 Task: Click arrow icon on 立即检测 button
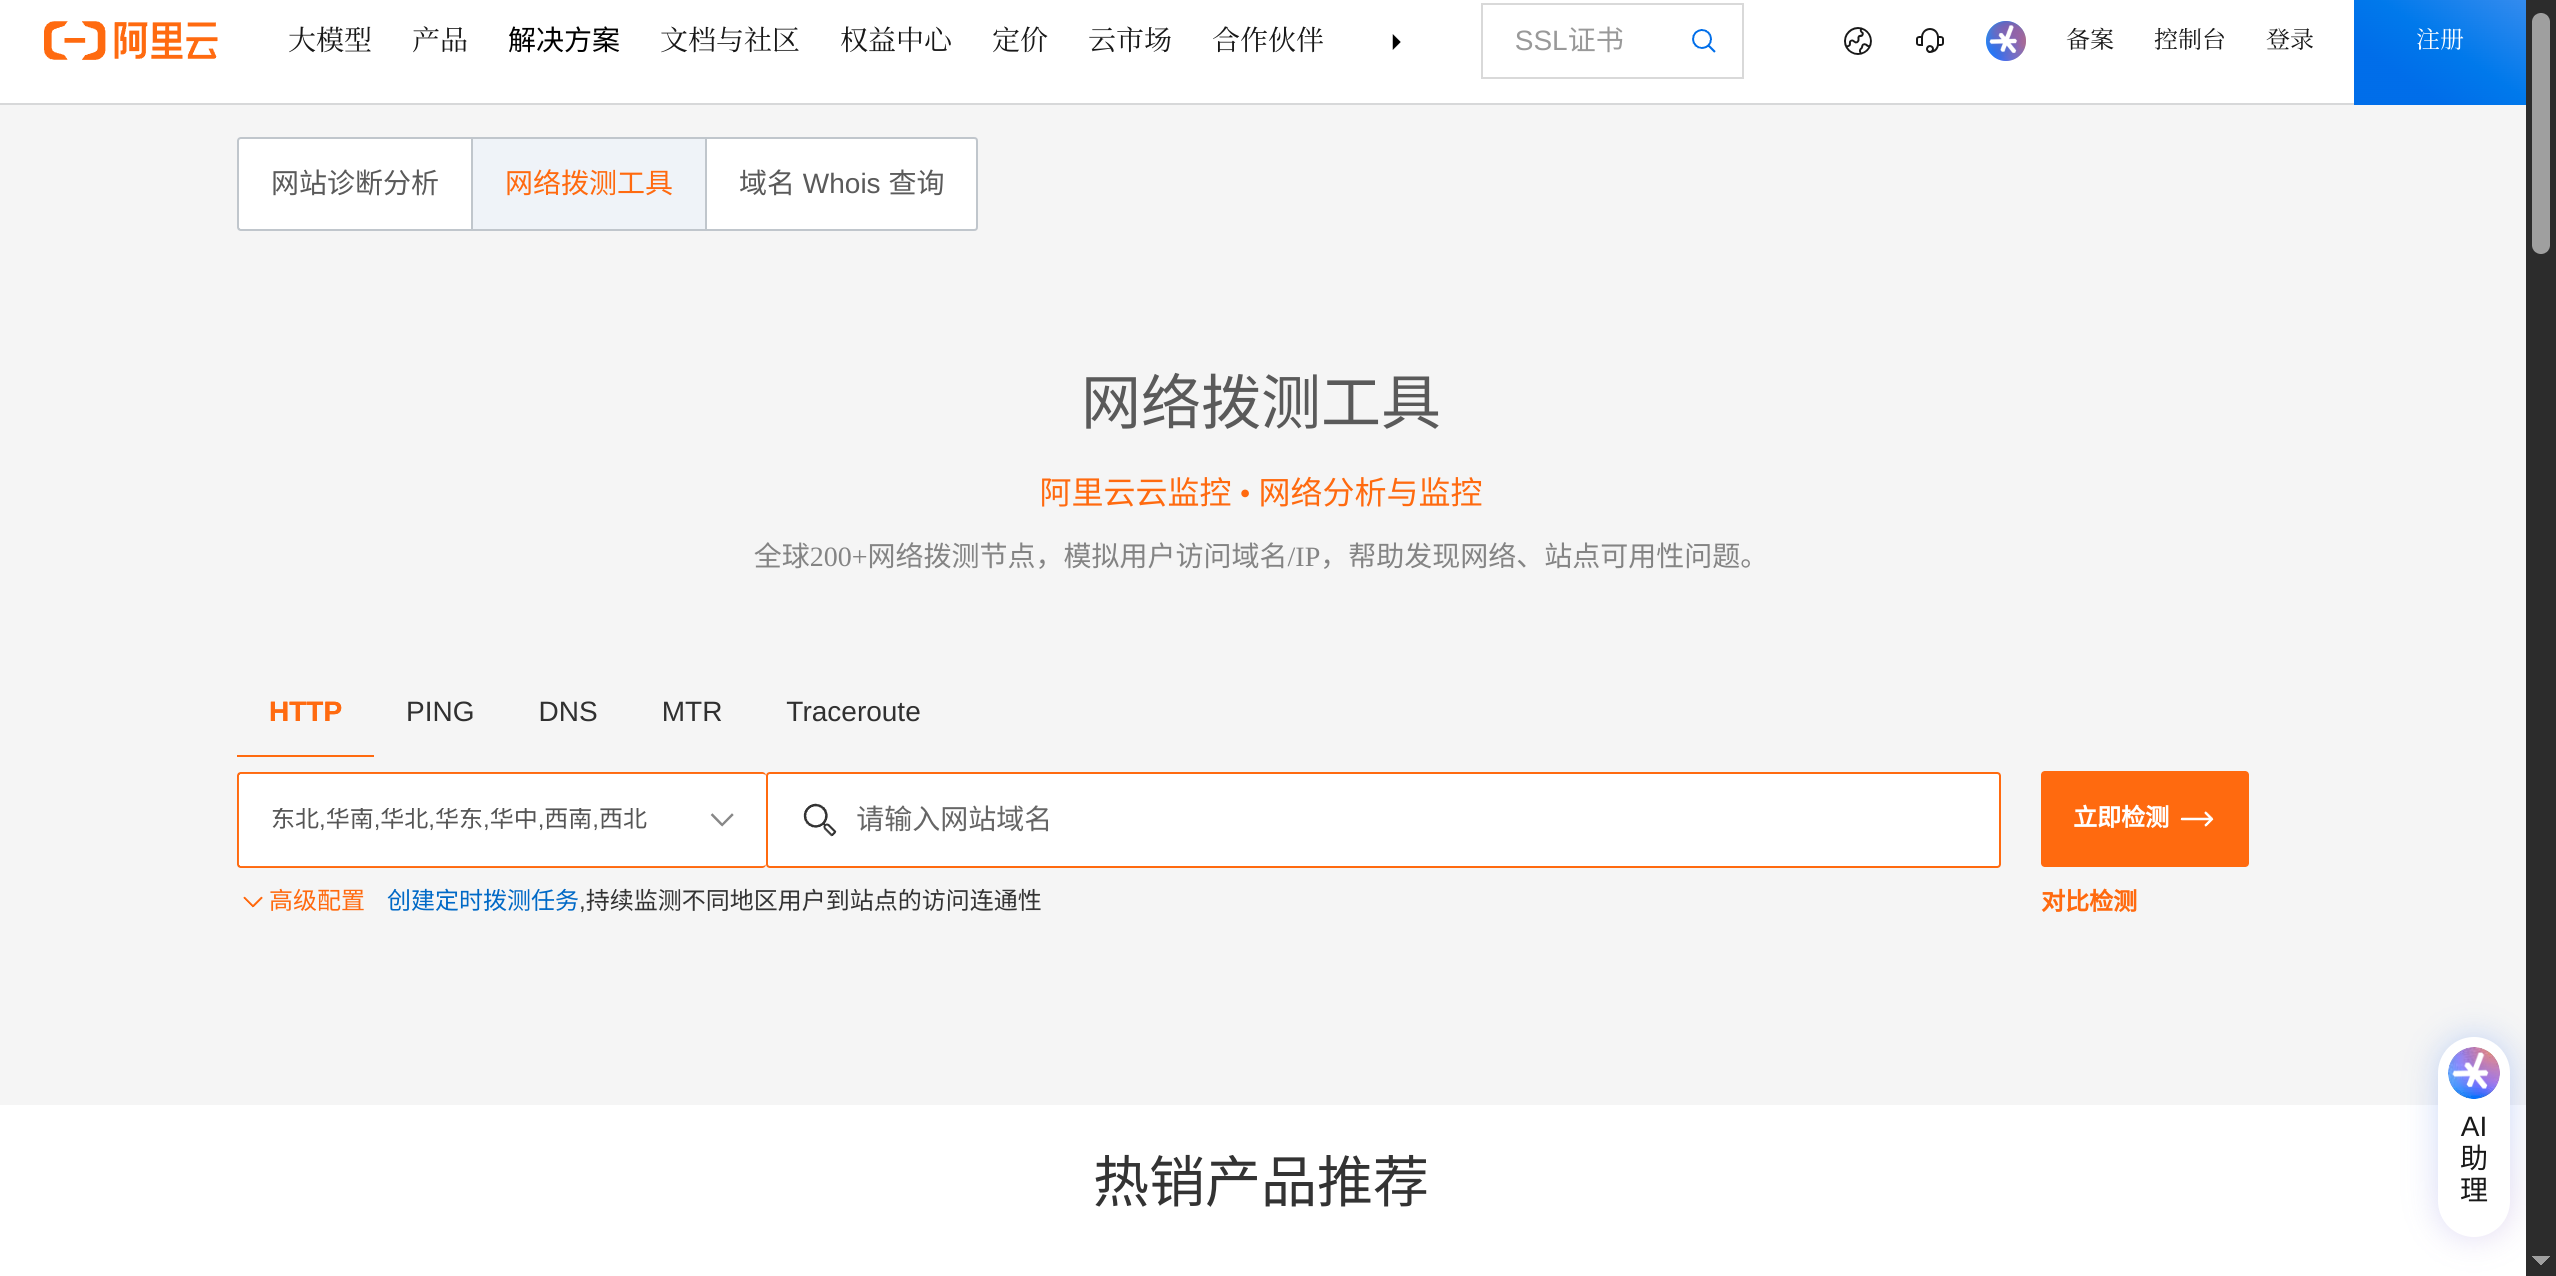[2197, 819]
